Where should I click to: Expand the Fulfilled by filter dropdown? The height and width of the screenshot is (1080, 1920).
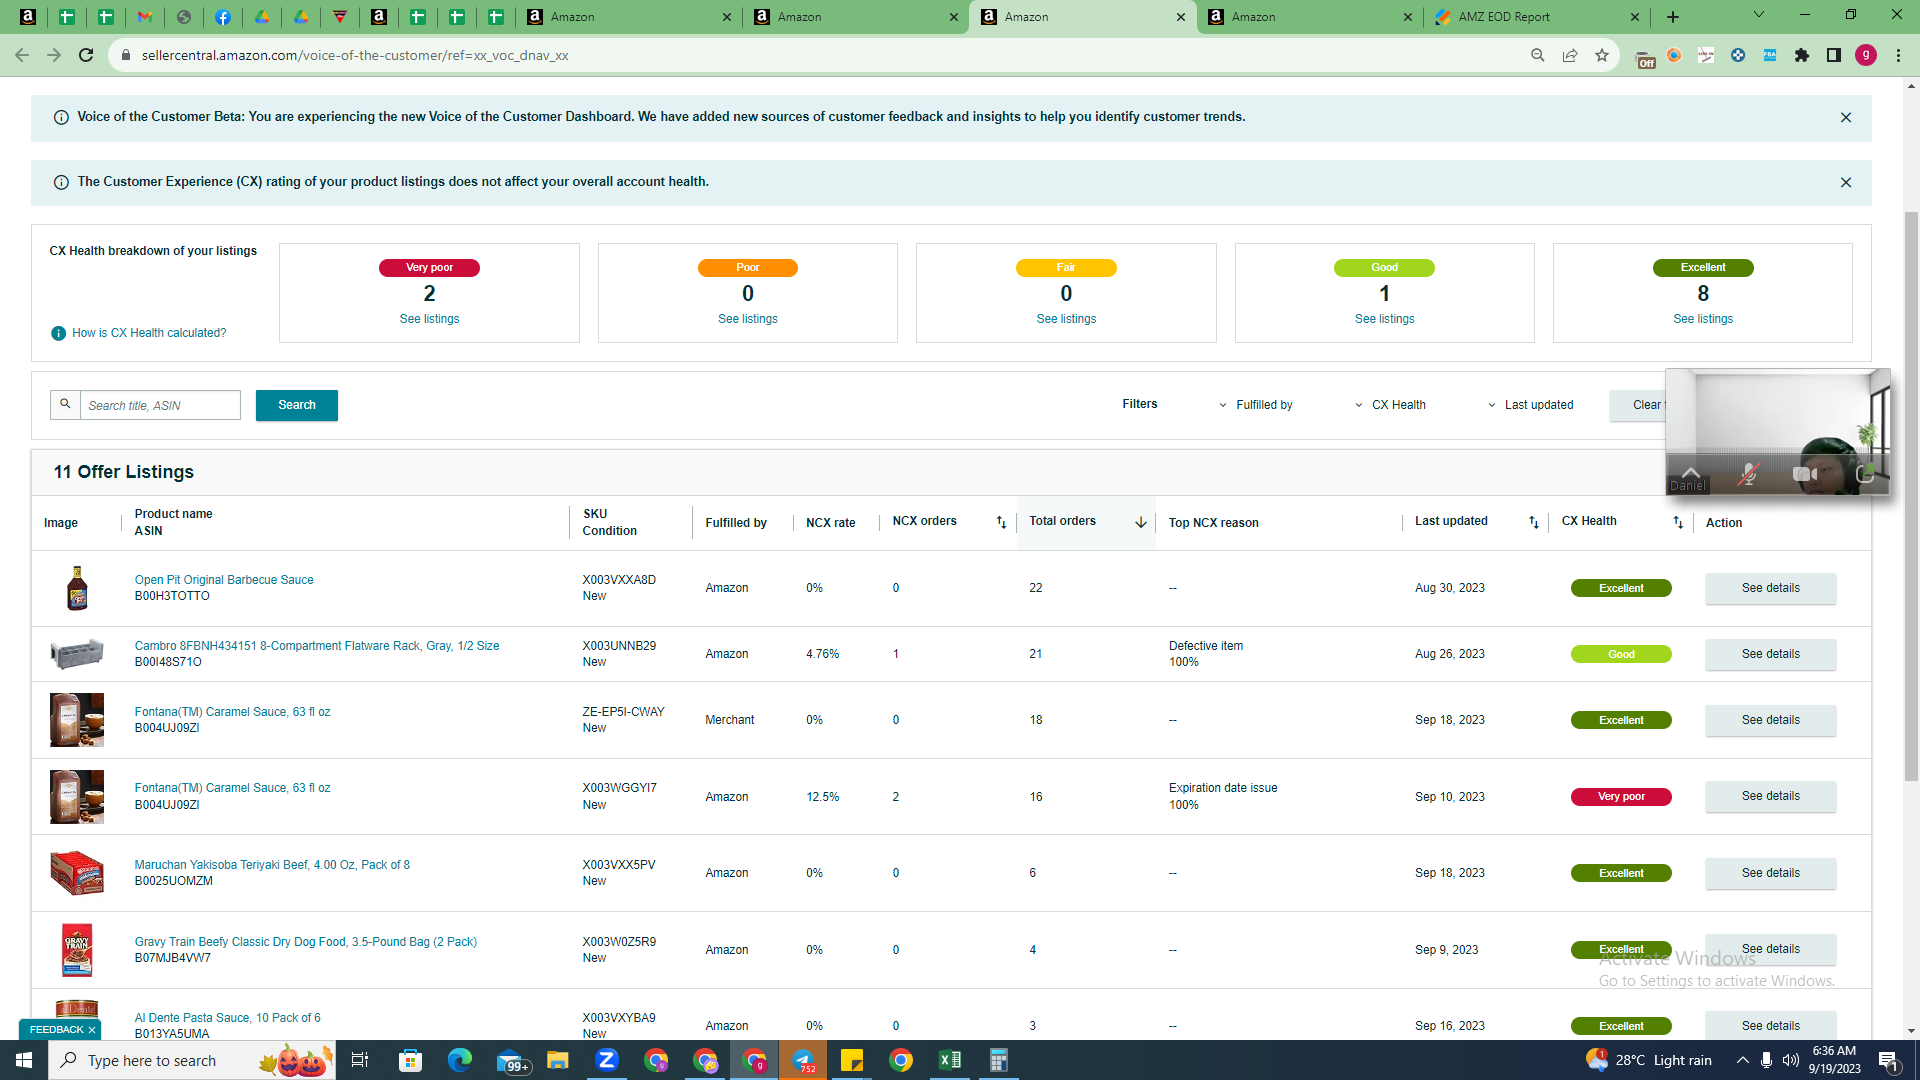1256,405
